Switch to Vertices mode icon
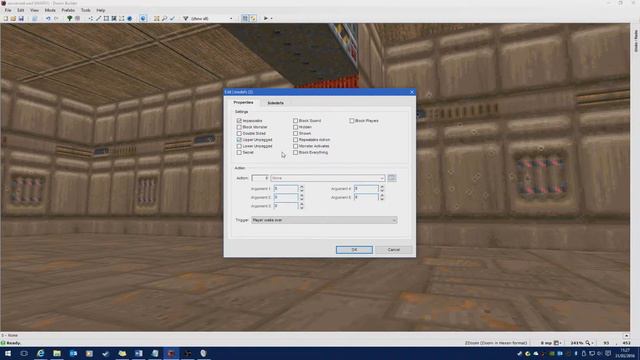This screenshot has height=360, width=640. (91, 18)
